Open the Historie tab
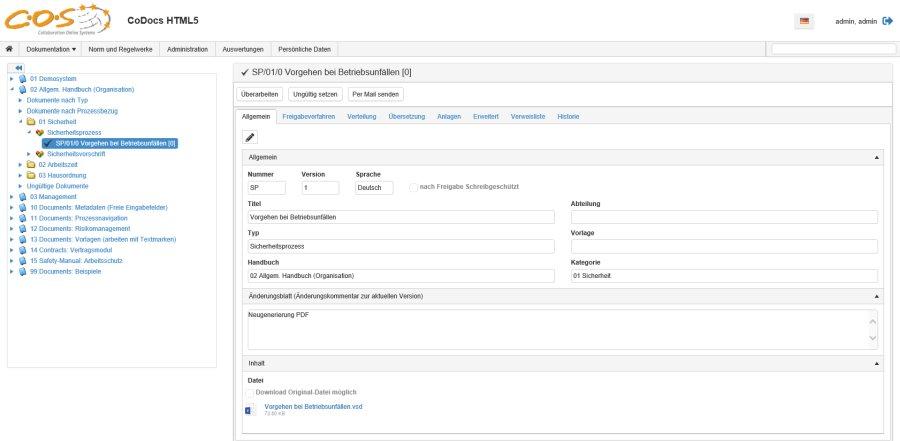 tap(567, 117)
